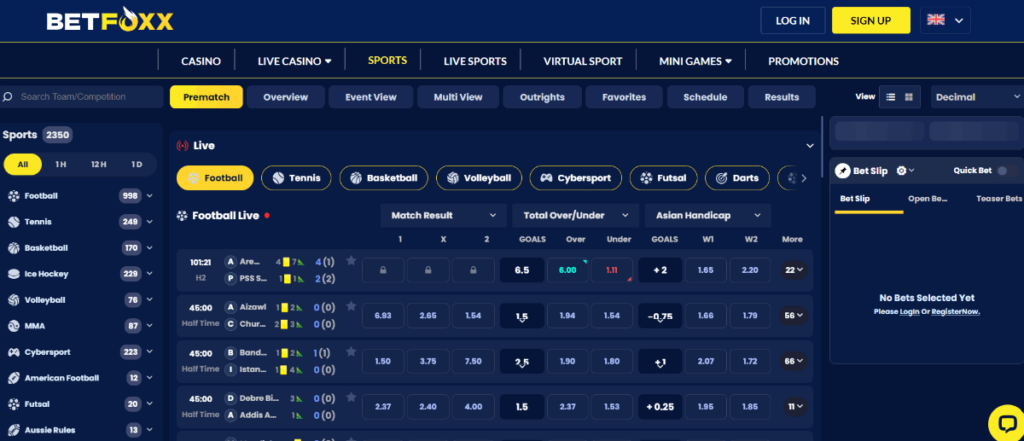Image resolution: width=1024 pixels, height=441 pixels.
Task: Open the Schedule tab
Action: click(705, 97)
